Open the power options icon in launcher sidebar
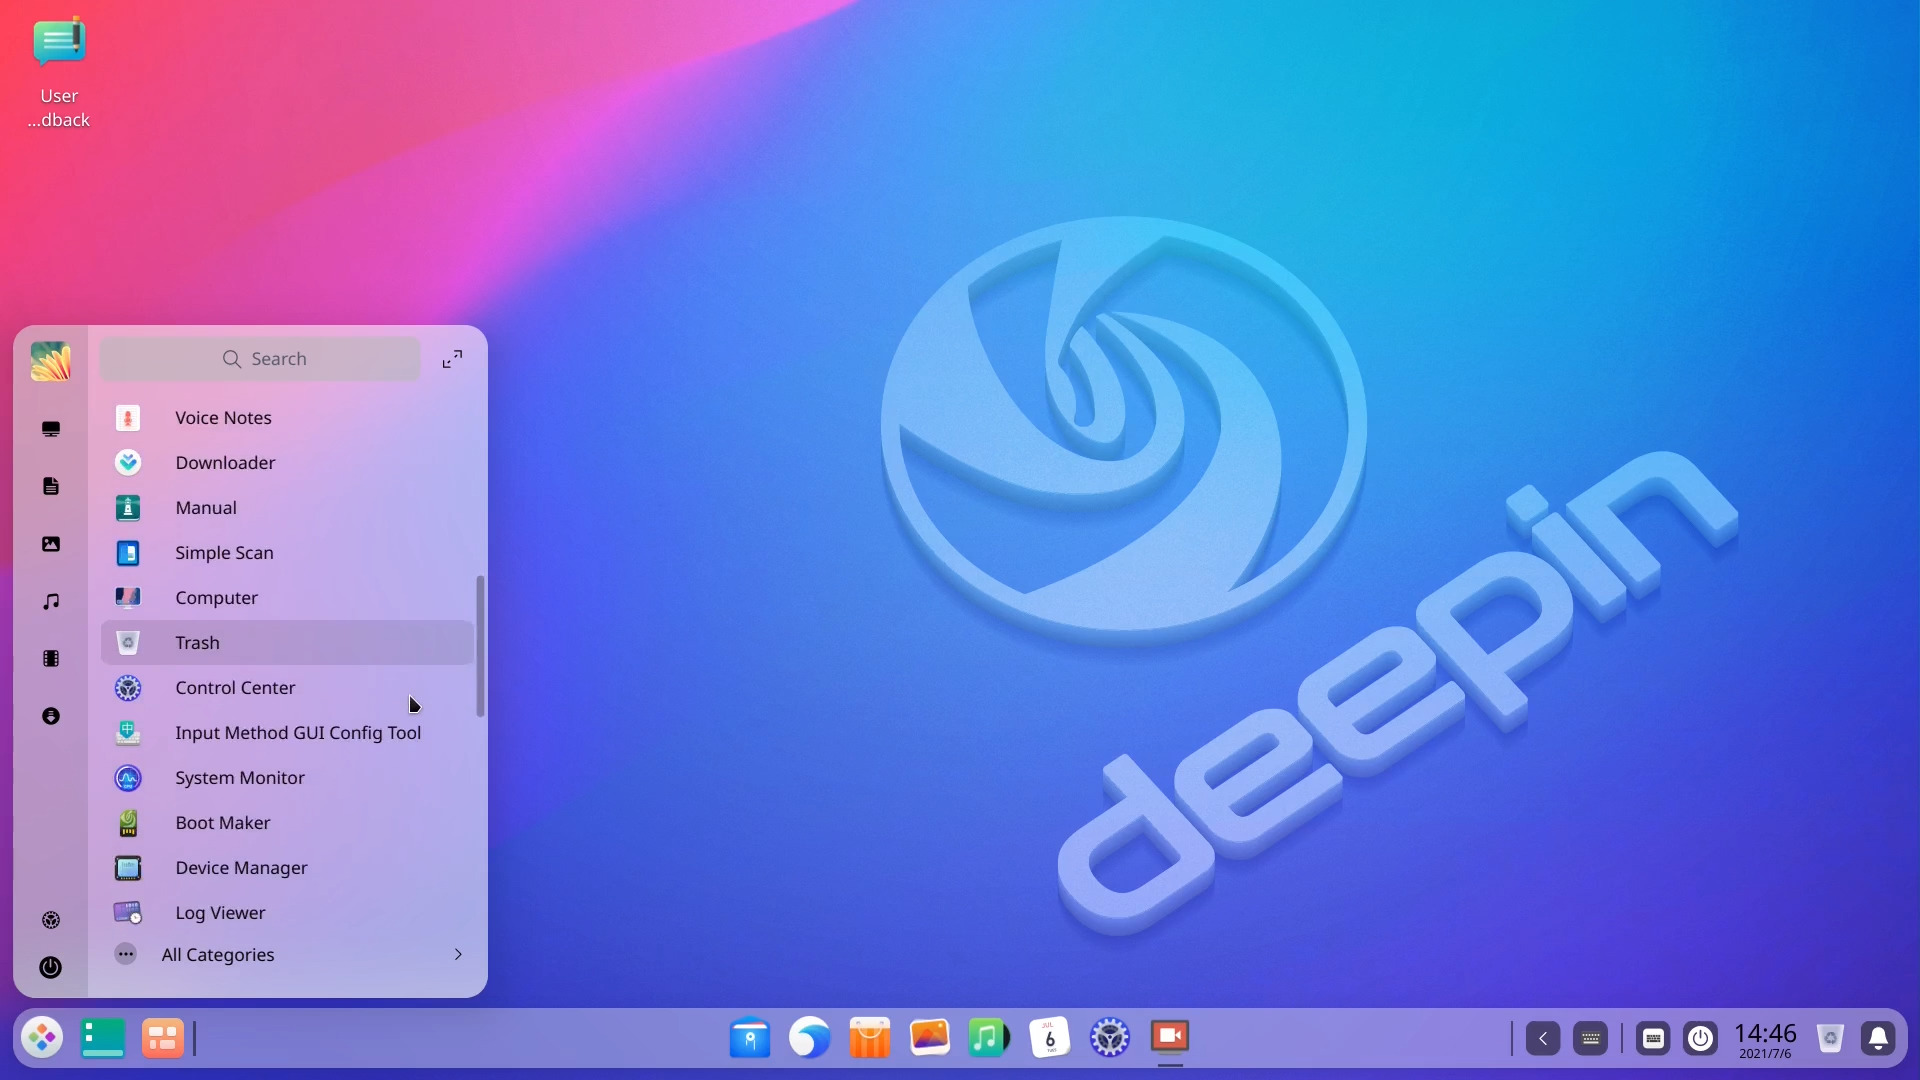Viewport: 1920px width, 1080px height. pyautogui.click(x=50, y=967)
